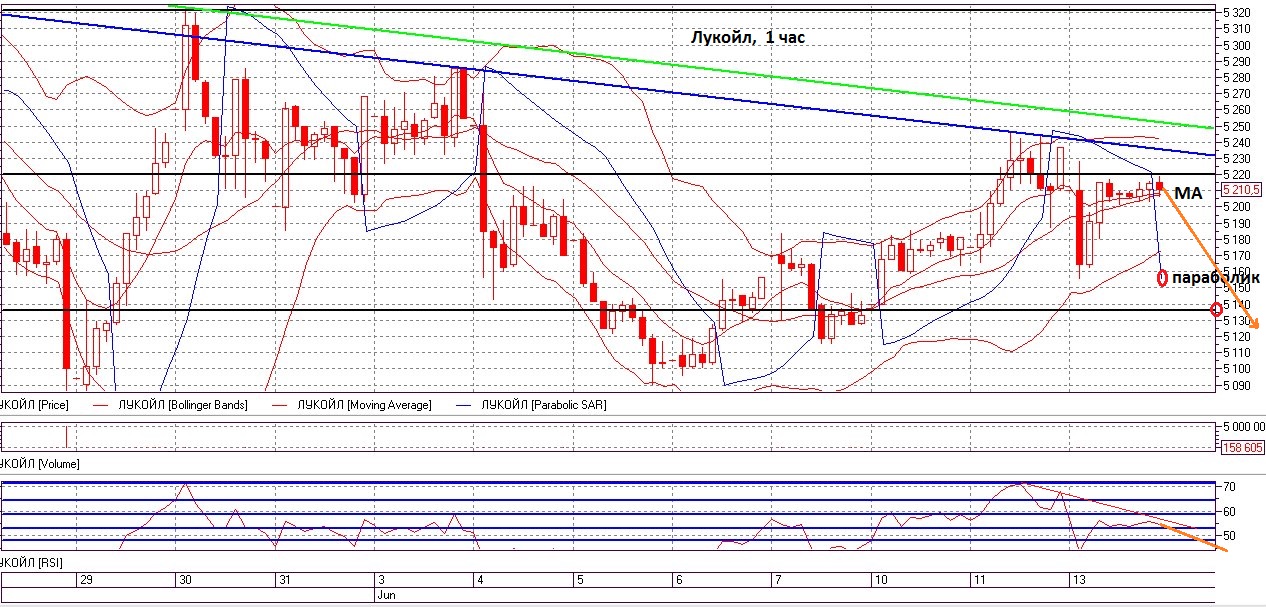This screenshot has height=607, width=1266.
Task: Click the 5 120 price axis label
Action: point(1237,336)
